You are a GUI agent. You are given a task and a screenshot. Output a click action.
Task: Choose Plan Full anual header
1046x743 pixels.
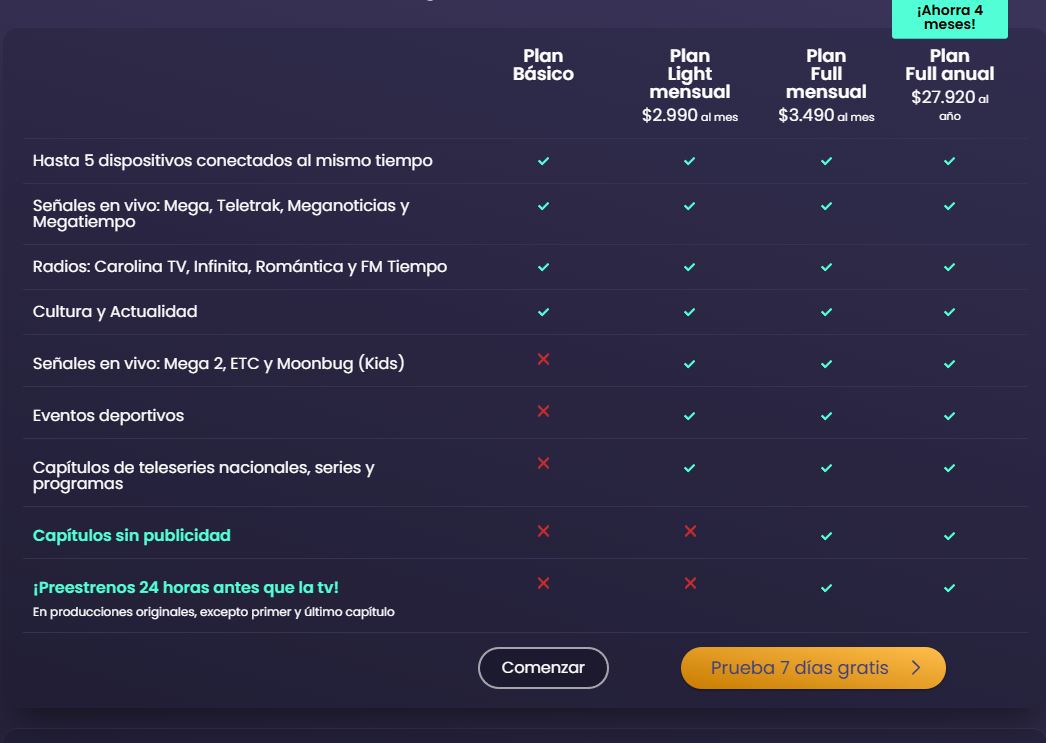tap(949, 66)
